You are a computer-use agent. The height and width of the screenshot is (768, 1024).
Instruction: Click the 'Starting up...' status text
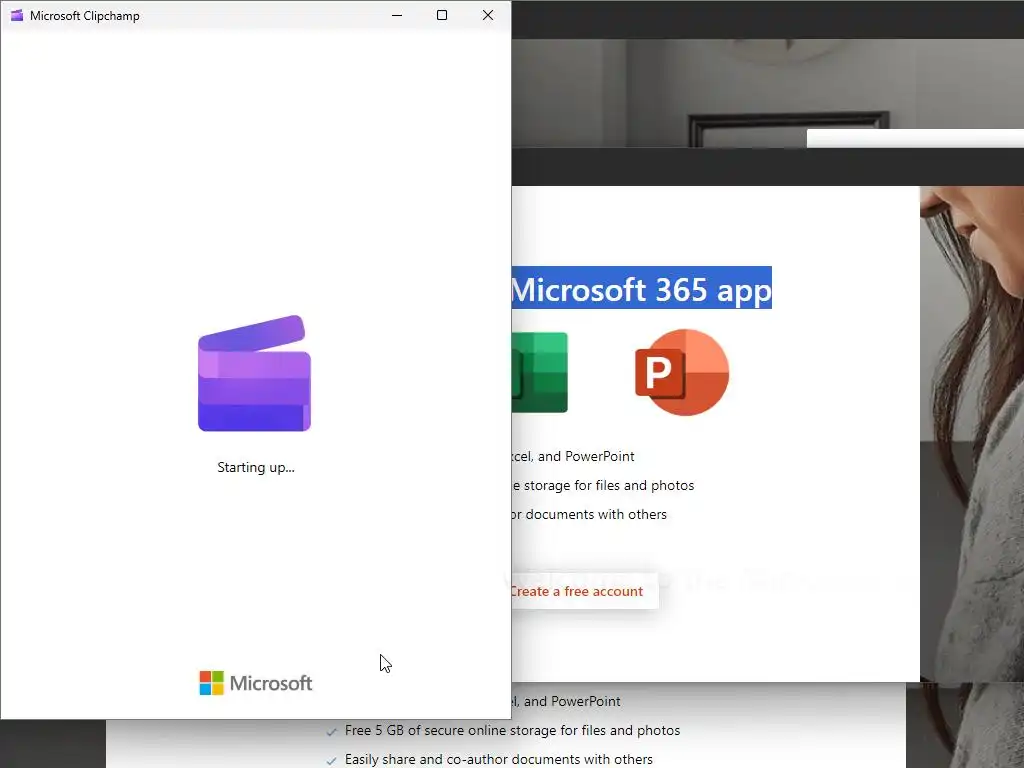(256, 468)
